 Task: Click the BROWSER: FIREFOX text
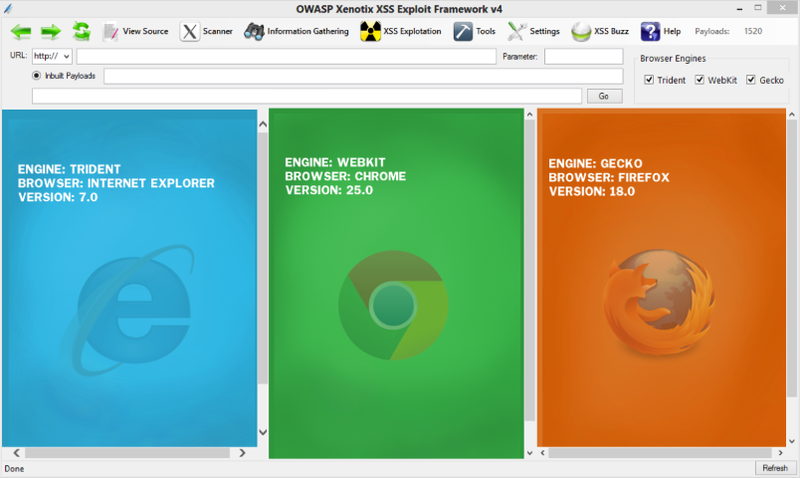point(609,178)
